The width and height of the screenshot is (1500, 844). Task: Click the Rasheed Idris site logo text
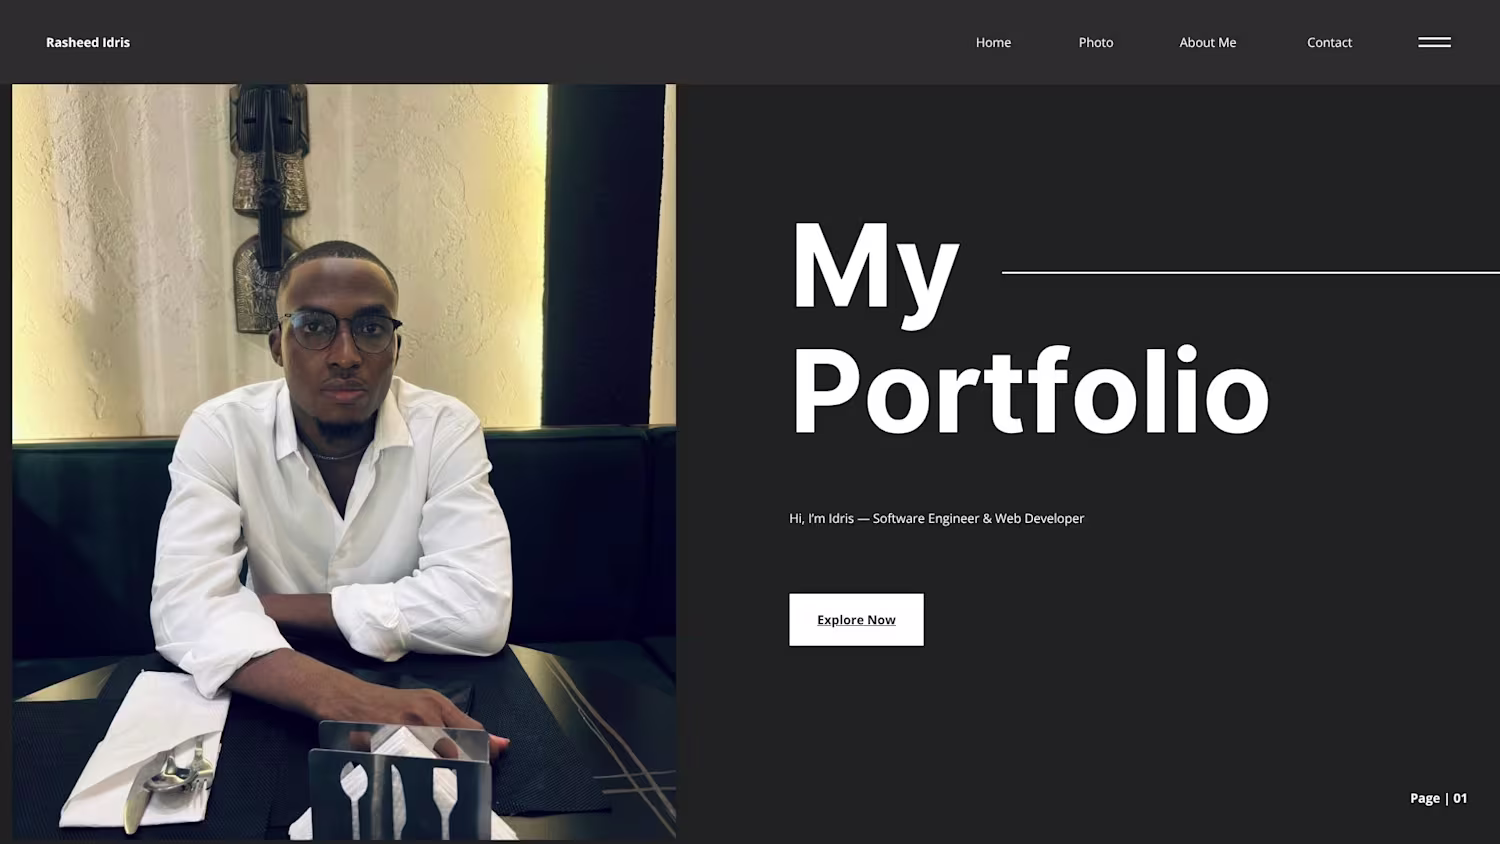88,42
